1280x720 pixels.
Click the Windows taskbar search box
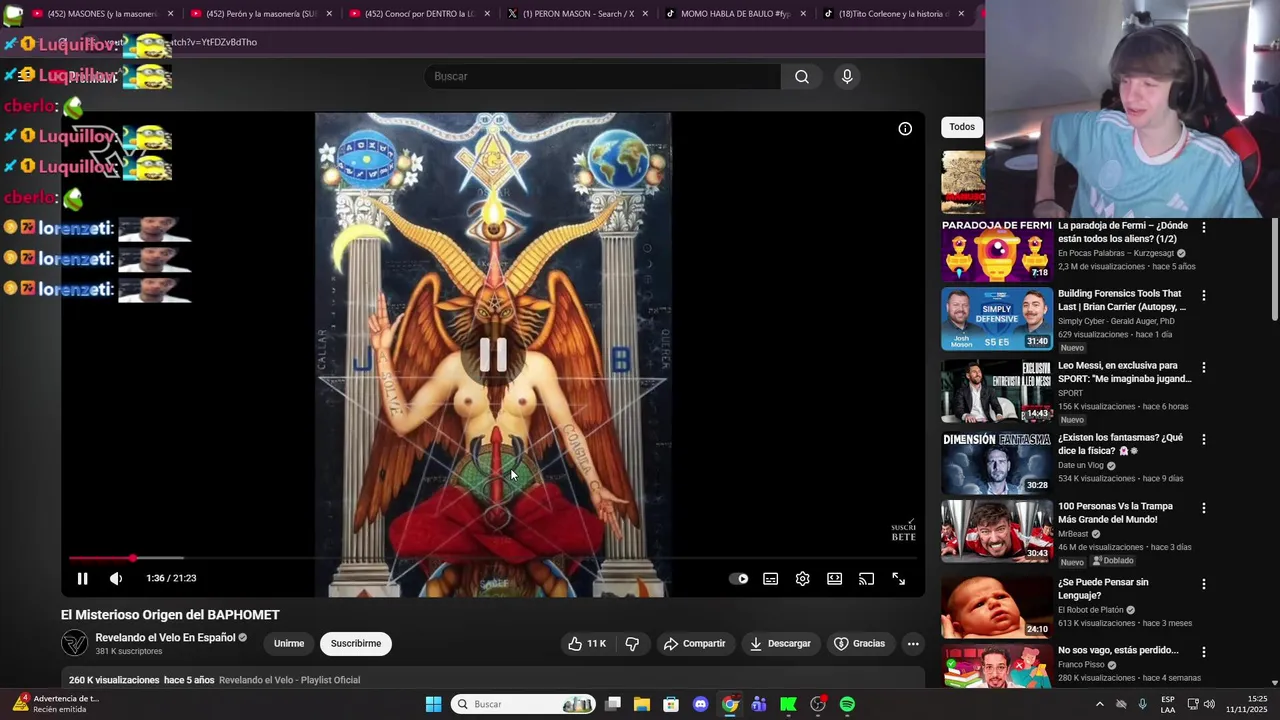pyautogui.click(x=522, y=704)
